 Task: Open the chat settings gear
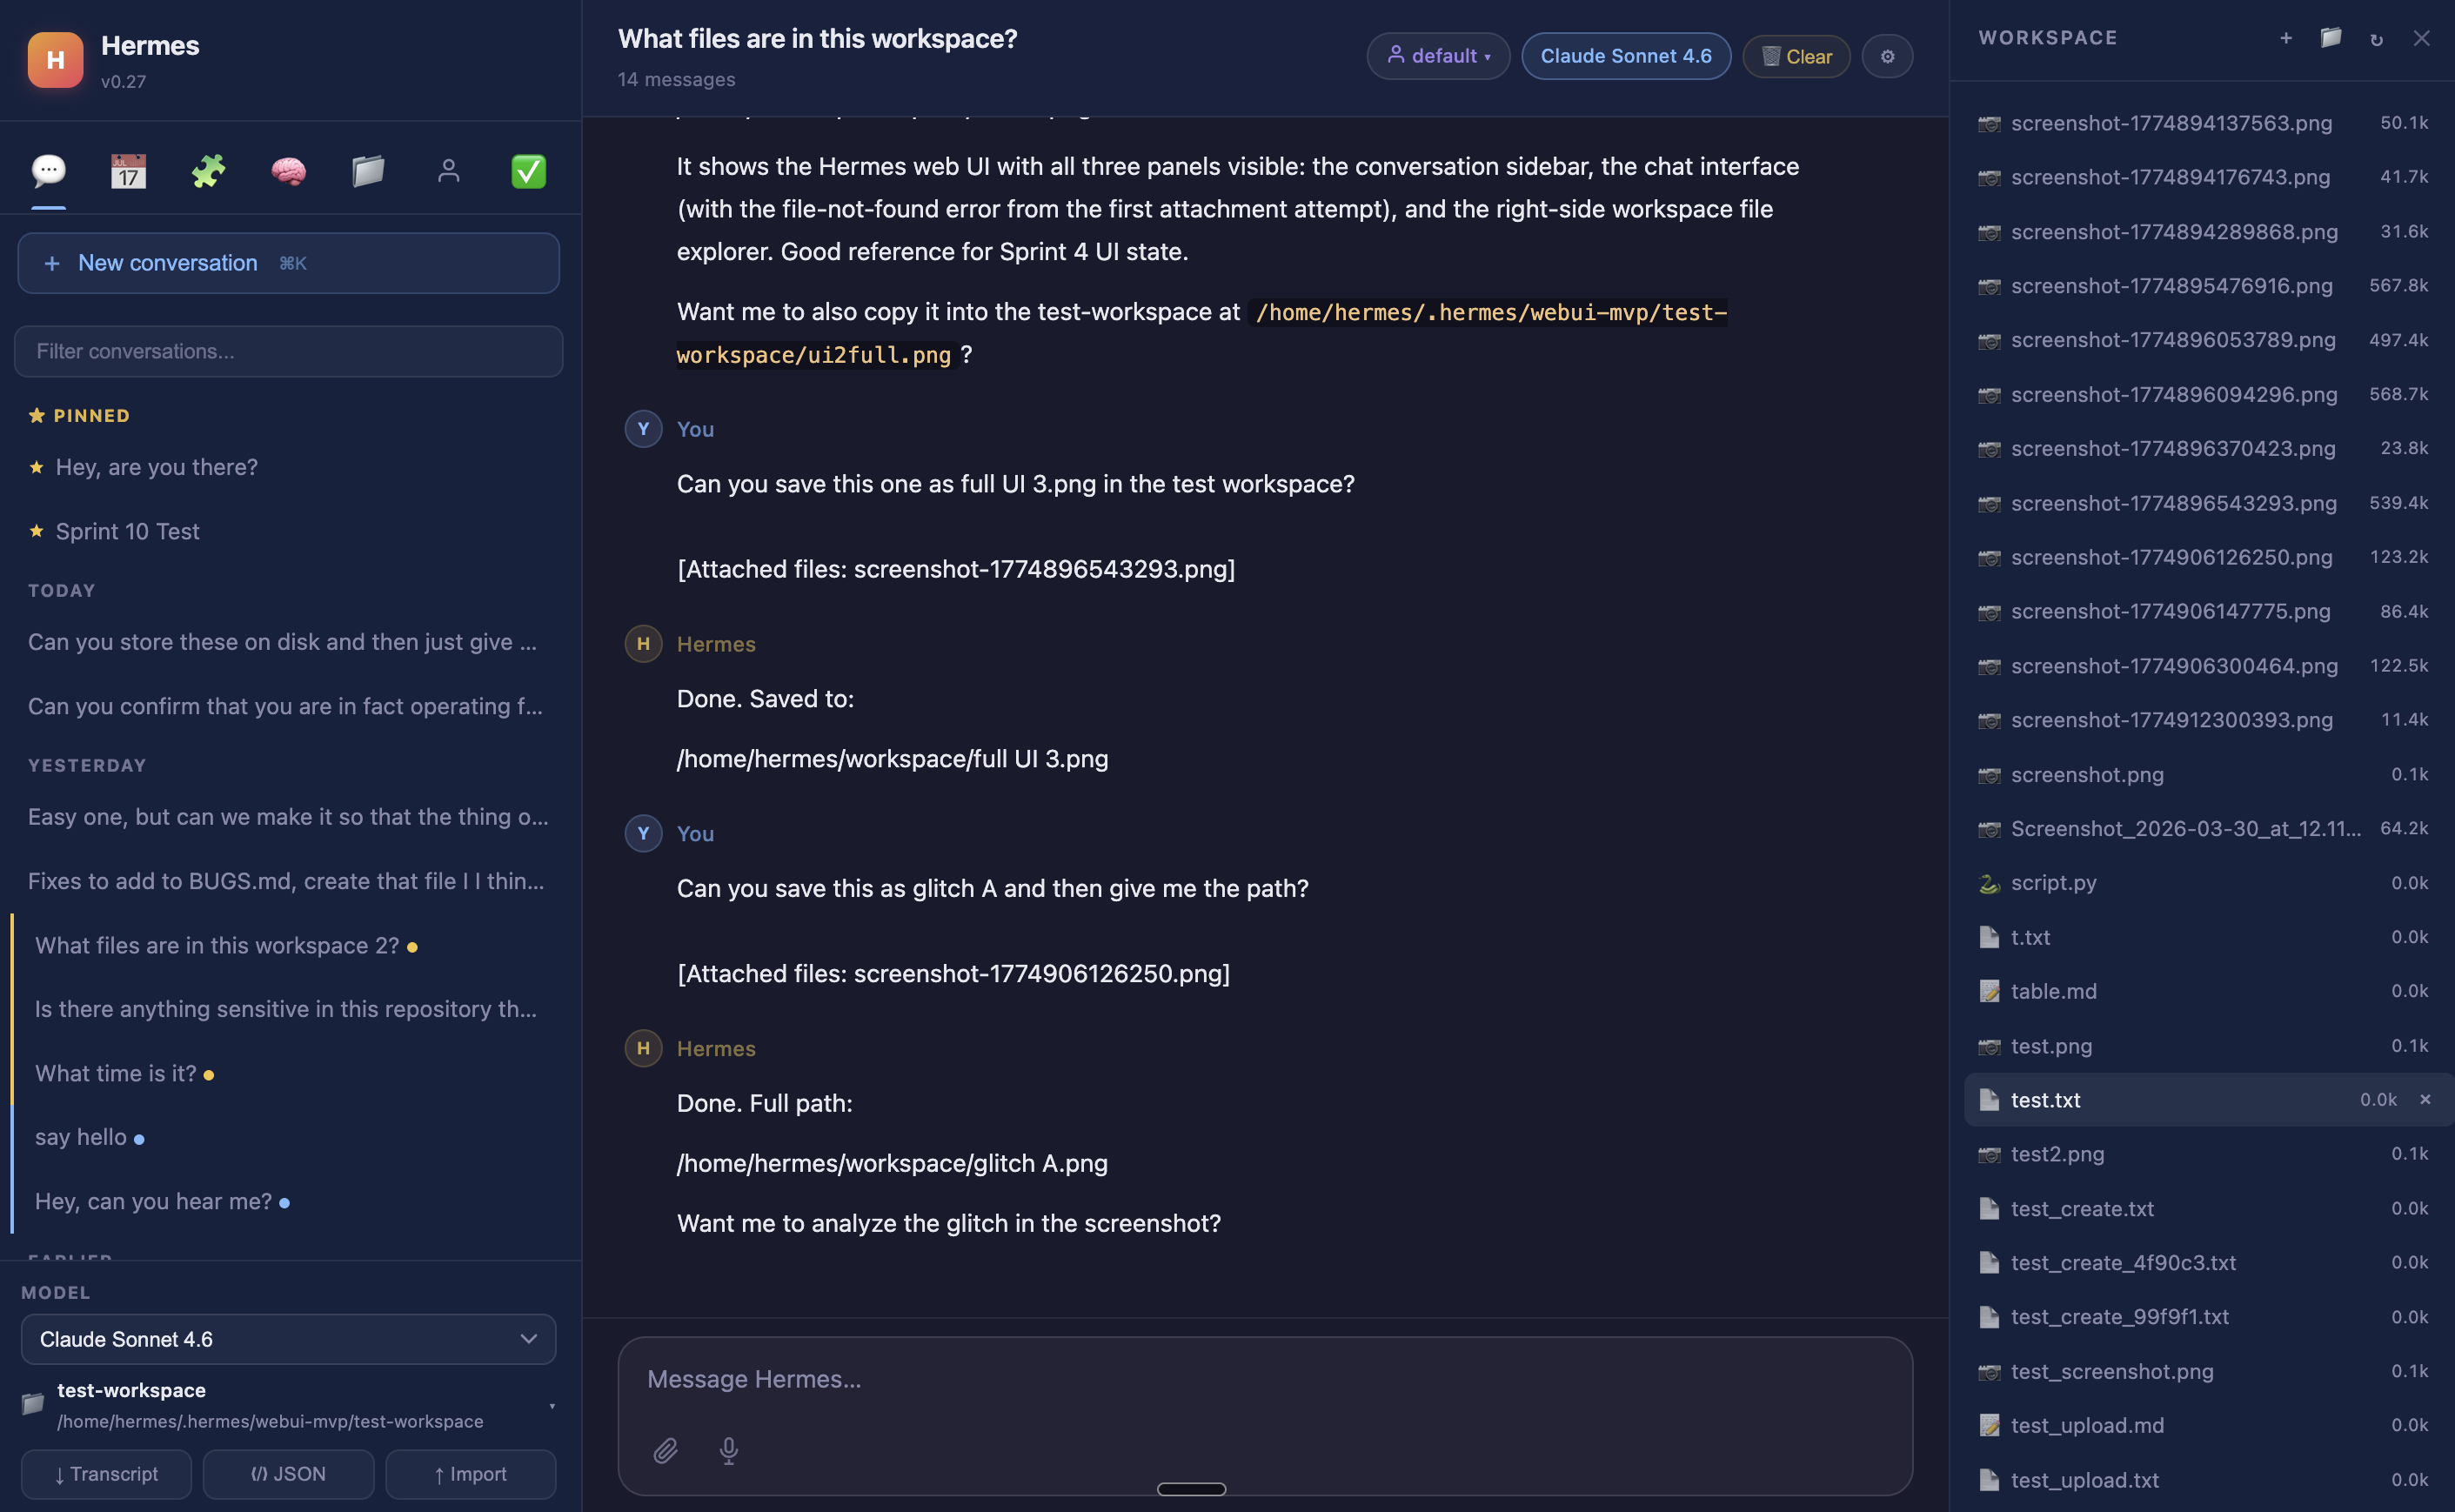[1887, 56]
